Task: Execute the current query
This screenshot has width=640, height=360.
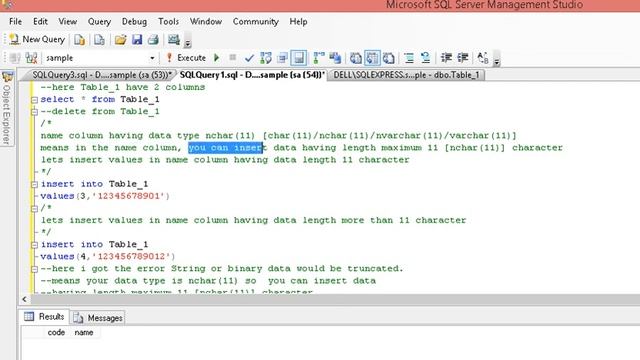Action: tap(186, 58)
